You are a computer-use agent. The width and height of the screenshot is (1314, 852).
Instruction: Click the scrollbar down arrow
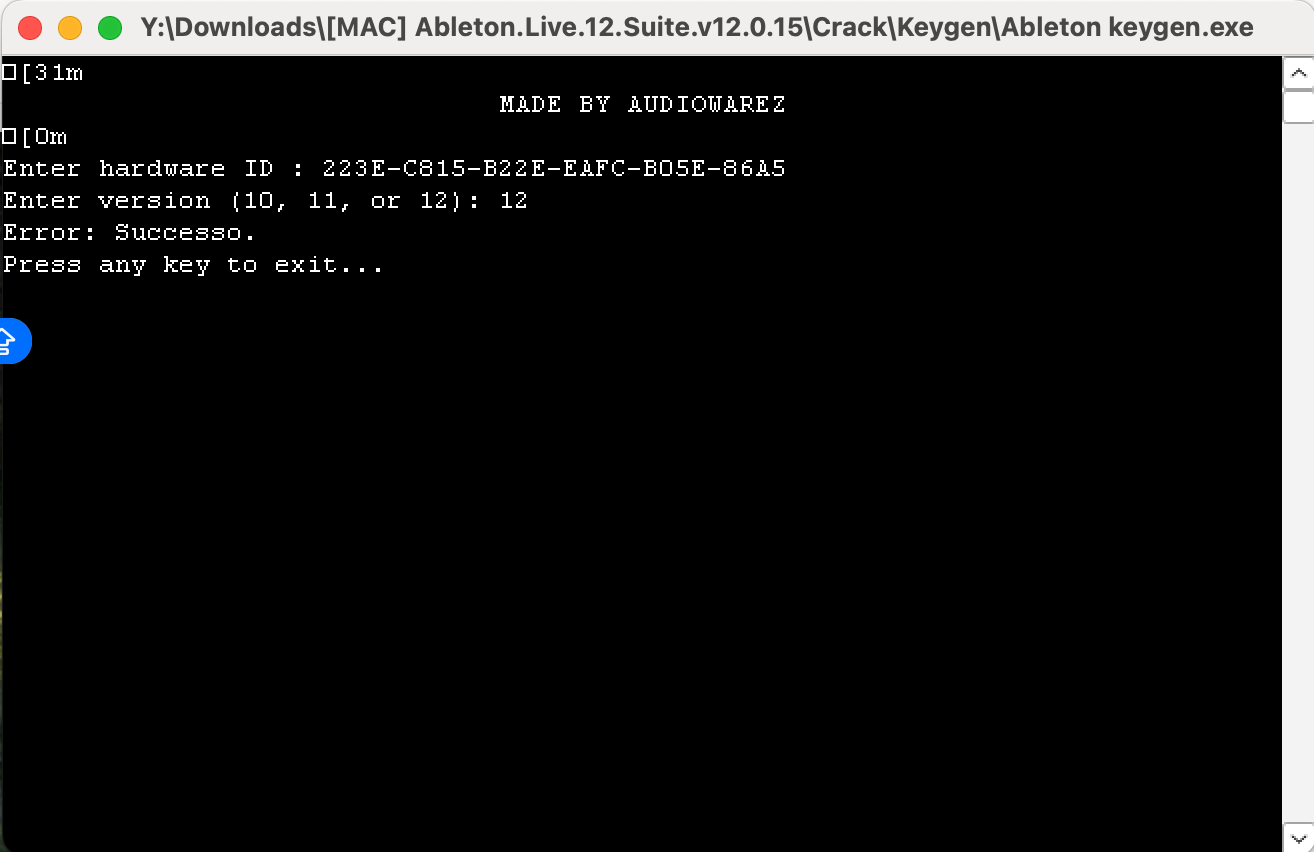(x=1298, y=836)
